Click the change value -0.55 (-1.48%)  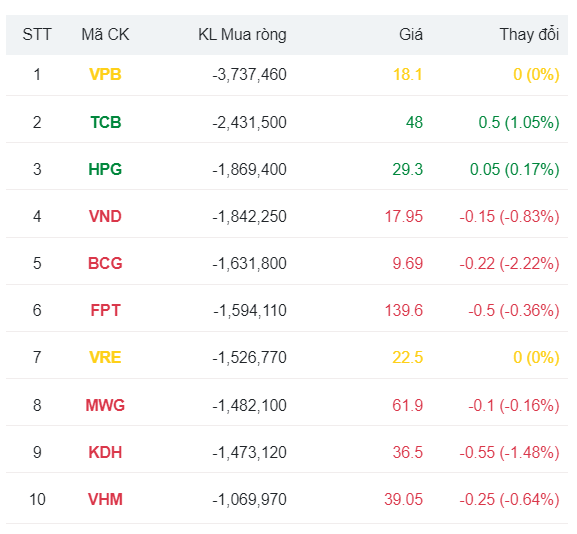(x=509, y=452)
